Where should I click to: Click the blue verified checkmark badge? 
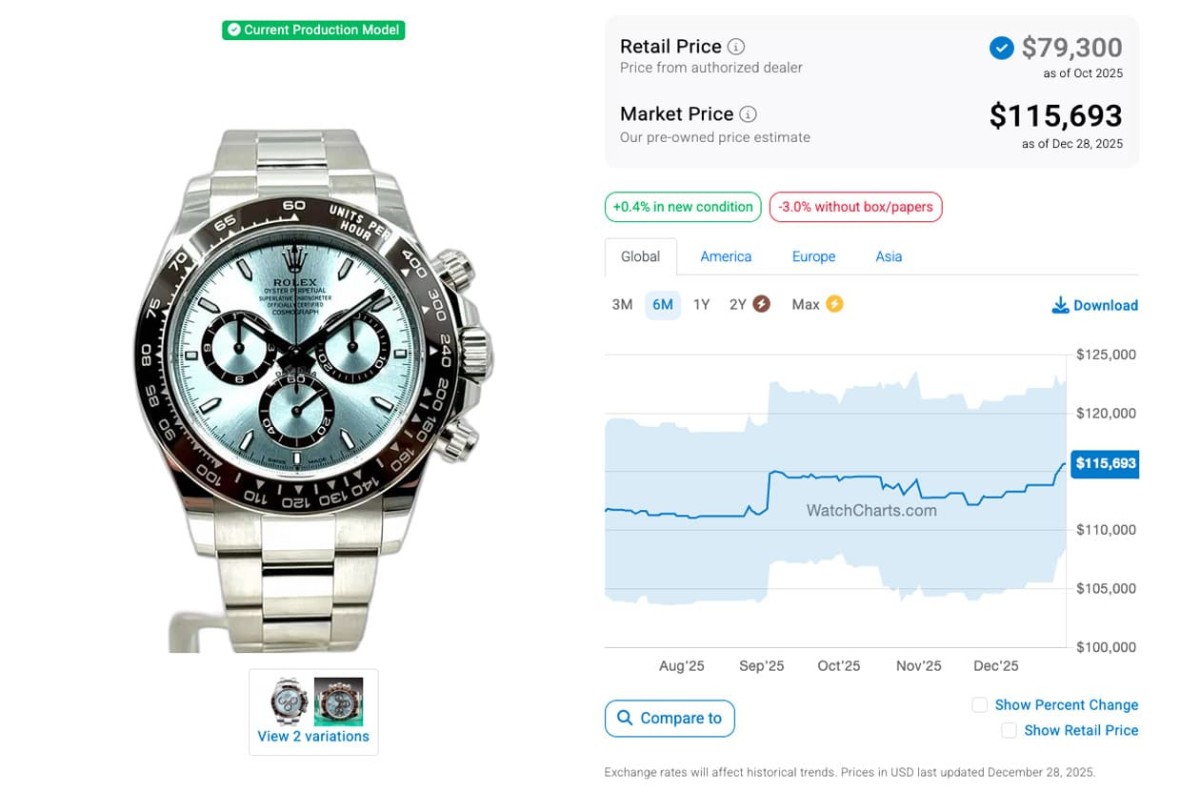coord(1001,48)
